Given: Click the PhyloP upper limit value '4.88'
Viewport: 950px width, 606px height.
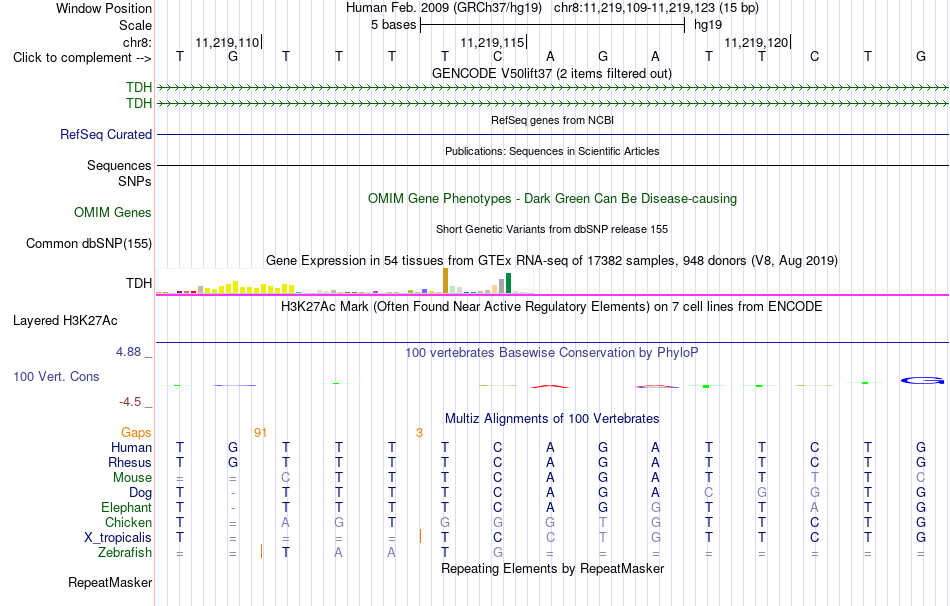Looking at the screenshot, I should pos(128,352).
